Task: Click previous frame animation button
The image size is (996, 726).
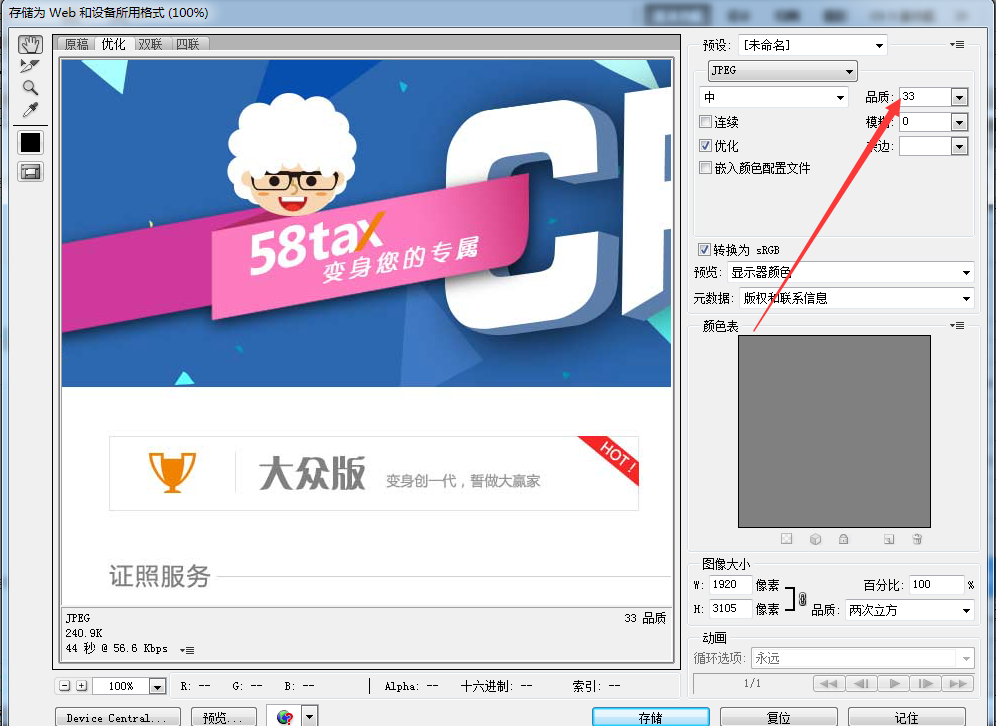Action: [861, 683]
